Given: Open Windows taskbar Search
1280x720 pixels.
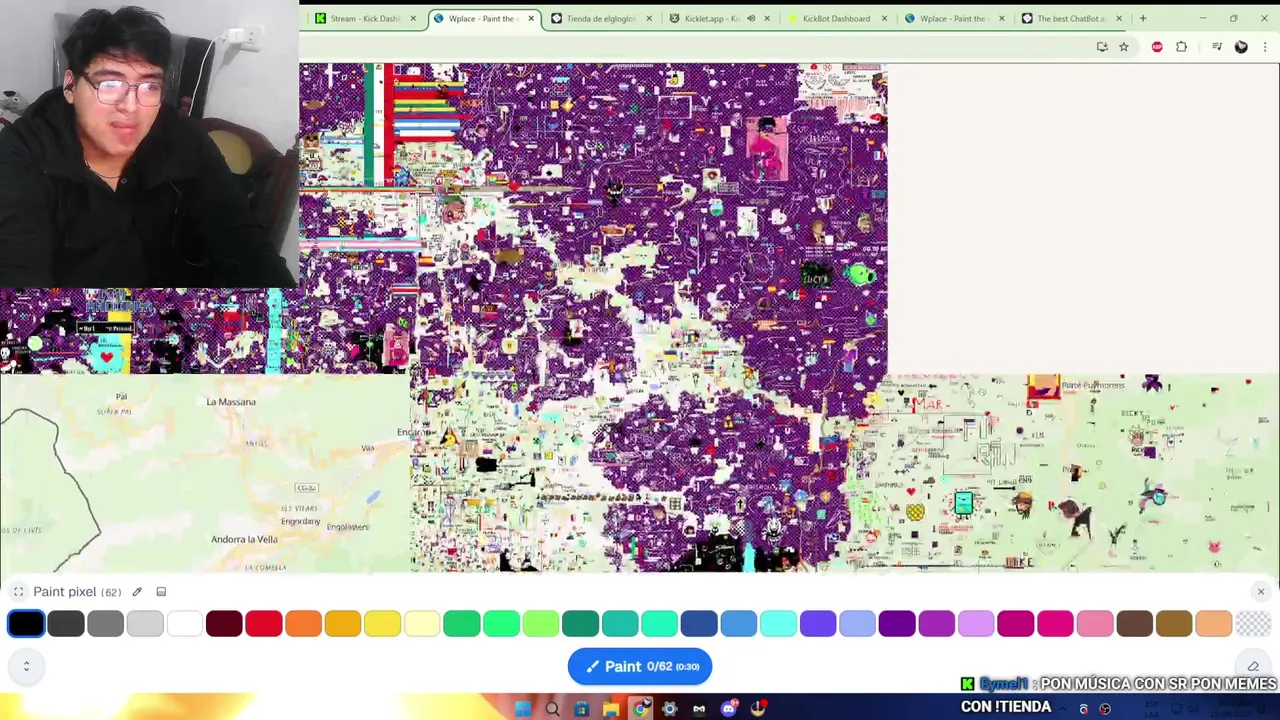Looking at the screenshot, I should click(x=552, y=709).
